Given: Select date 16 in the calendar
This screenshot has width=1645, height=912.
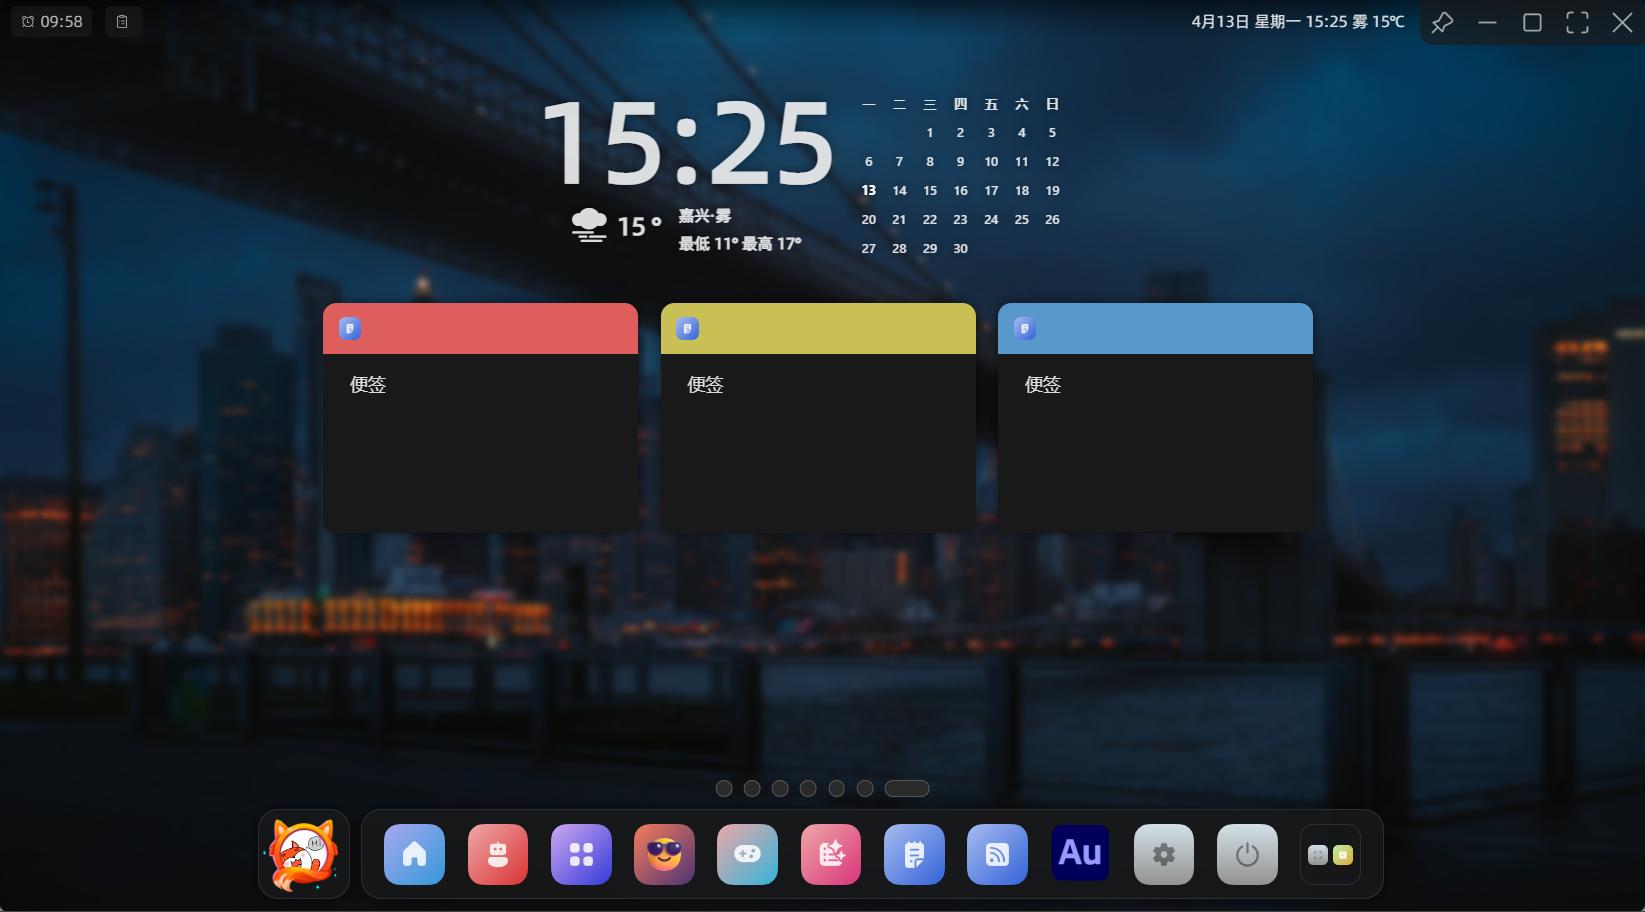Looking at the screenshot, I should click(960, 190).
